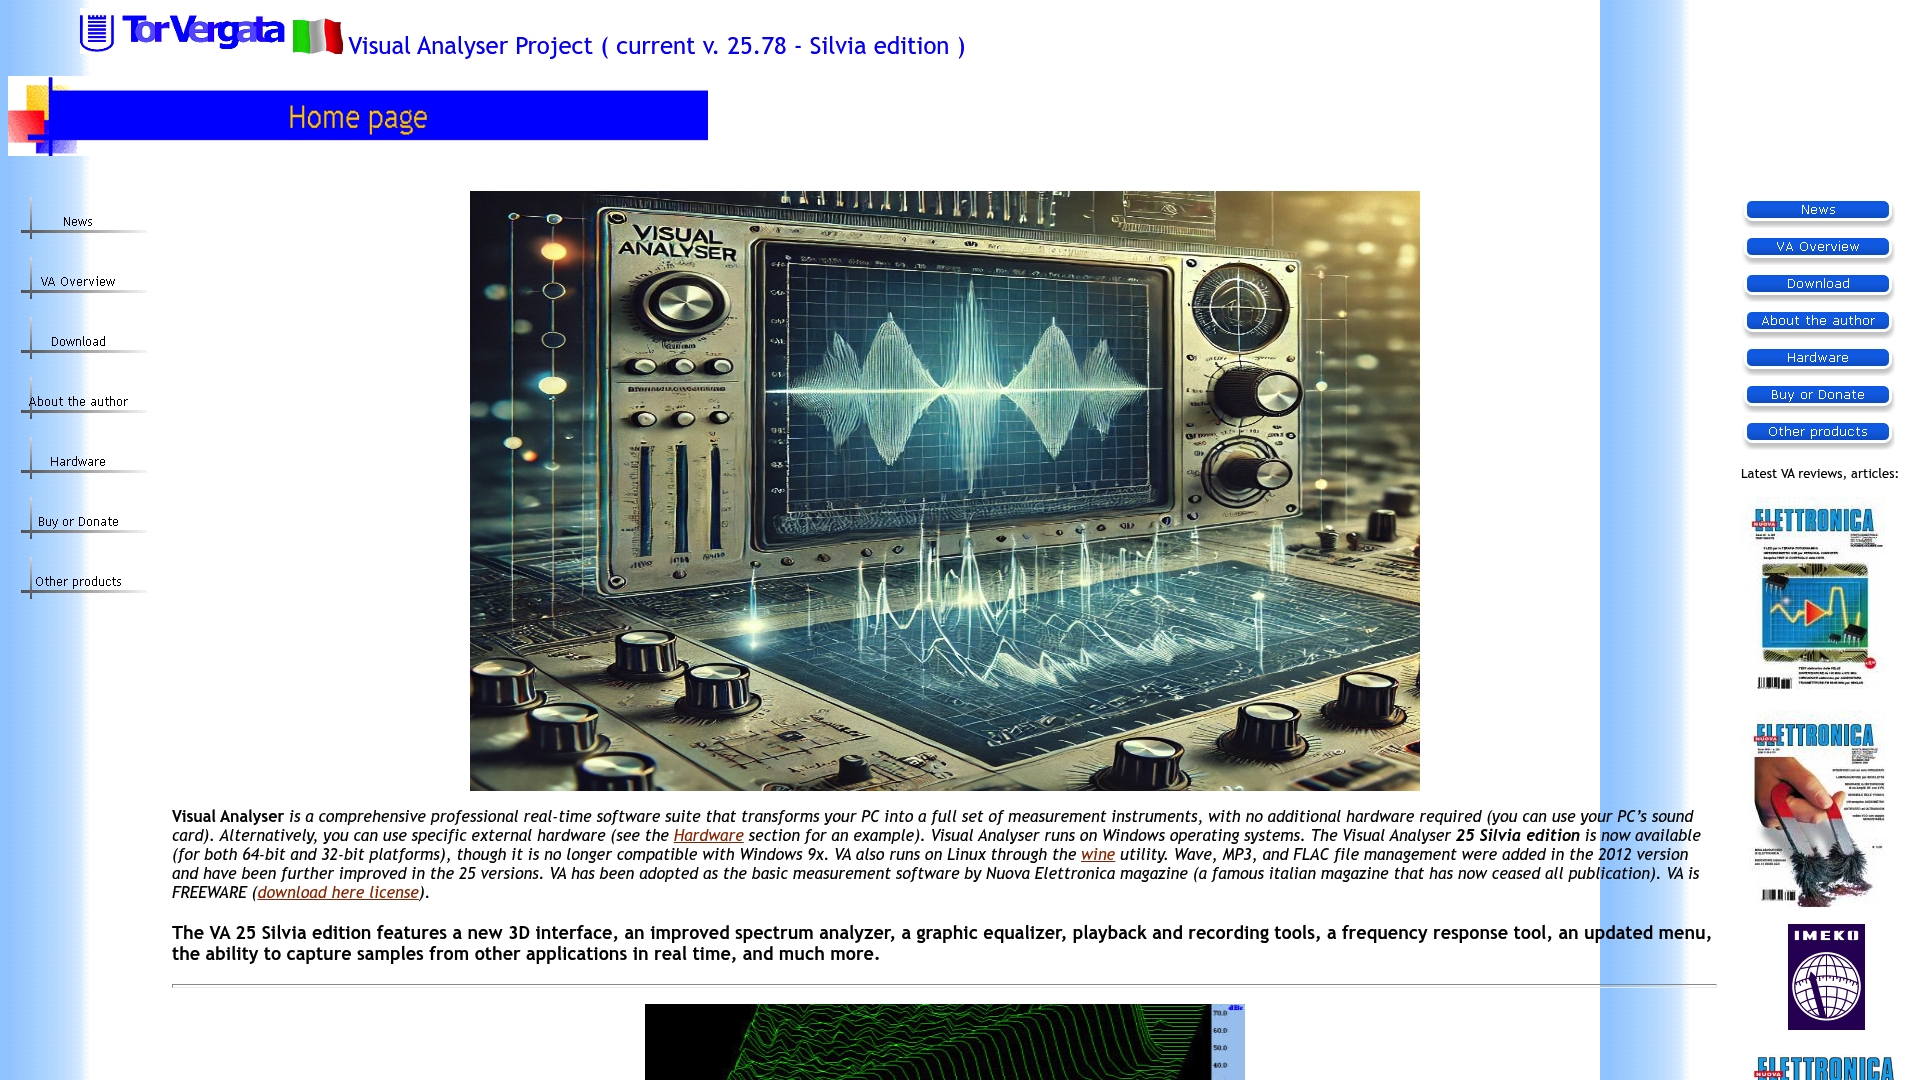Open Other products in the plain-text sidebar menu
Viewport: 1920px width, 1080px height.
coord(78,582)
